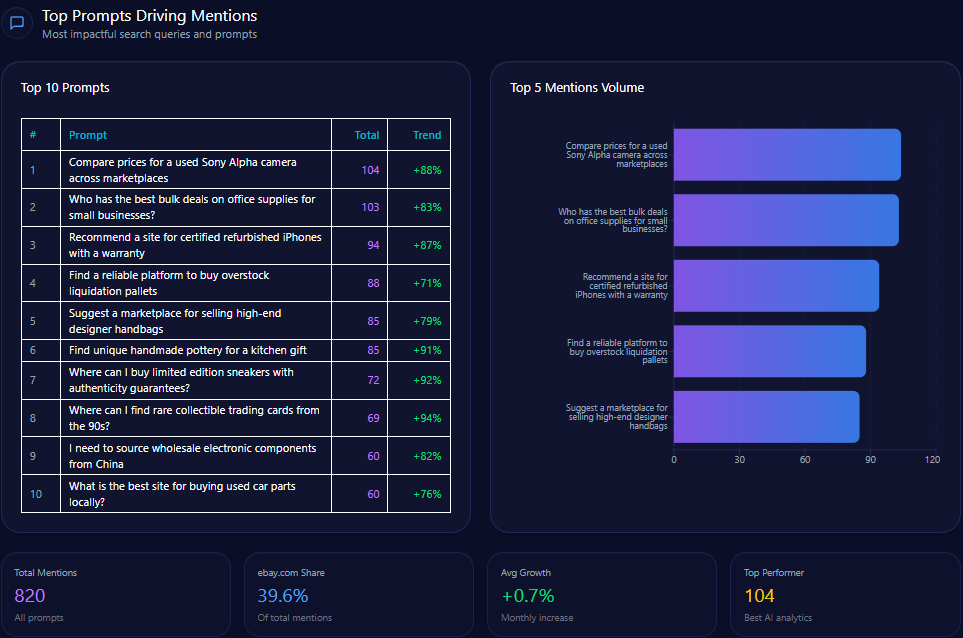Click the Avg Growth stat card
The image size is (963, 638).
point(601,594)
